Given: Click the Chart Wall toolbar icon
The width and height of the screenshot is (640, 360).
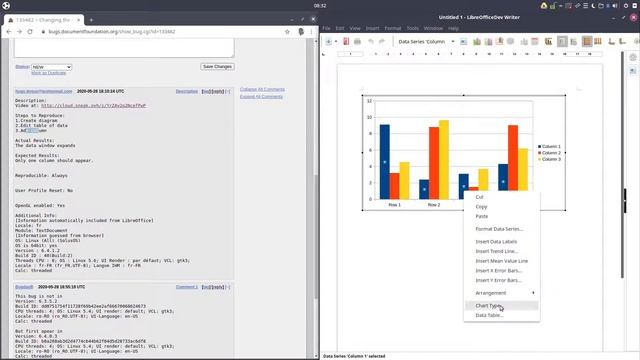Looking at the screenshot, I should tap(499, 41).
